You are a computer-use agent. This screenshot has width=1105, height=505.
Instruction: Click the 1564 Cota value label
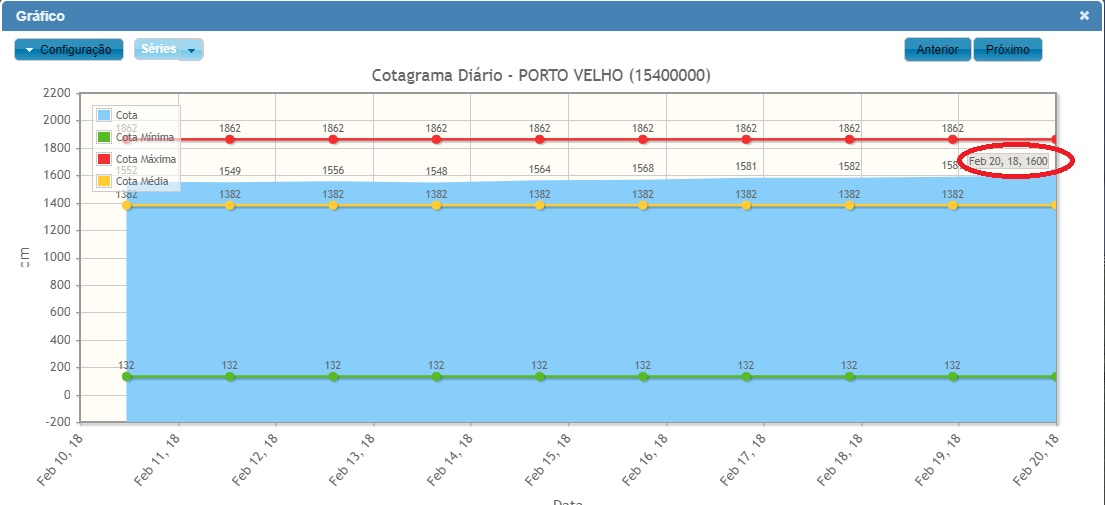[539, 170]
